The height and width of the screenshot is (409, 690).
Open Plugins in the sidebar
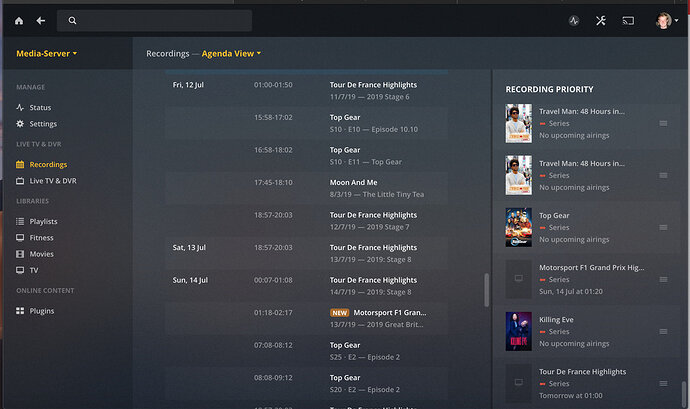pyautogui.click(x=42, y=311)
